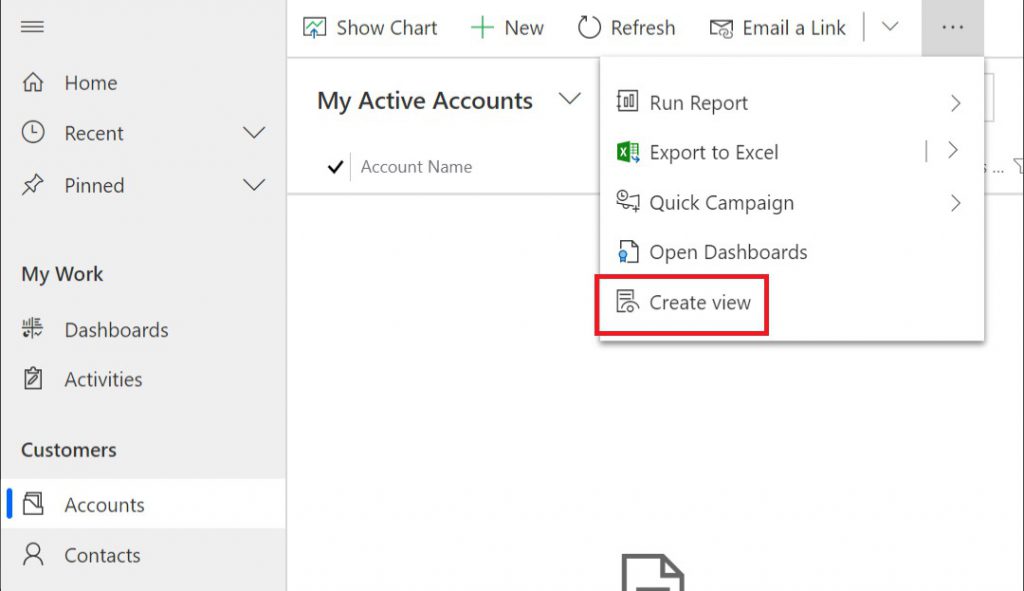The width and height of the screenshot is (1024, 591).
Task: Open the Email a Link dropdown arrow
Action: 889,27
